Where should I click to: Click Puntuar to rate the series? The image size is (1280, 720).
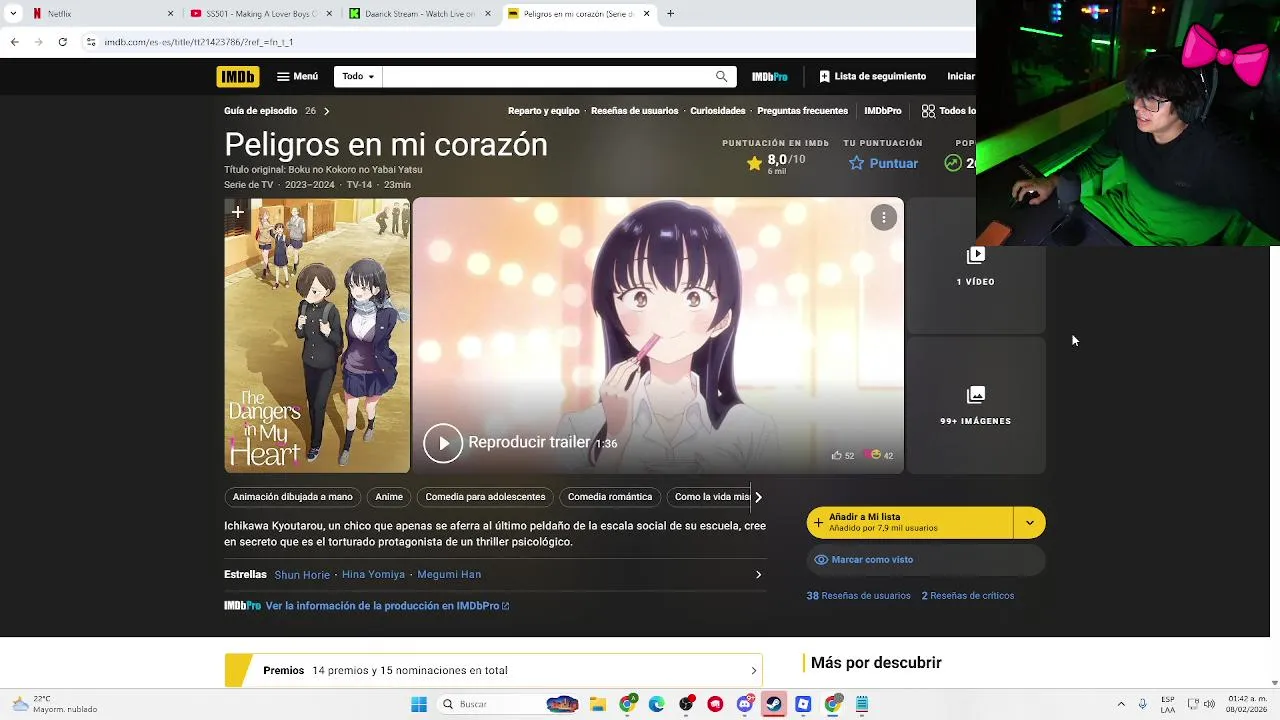tap(883, 163)
